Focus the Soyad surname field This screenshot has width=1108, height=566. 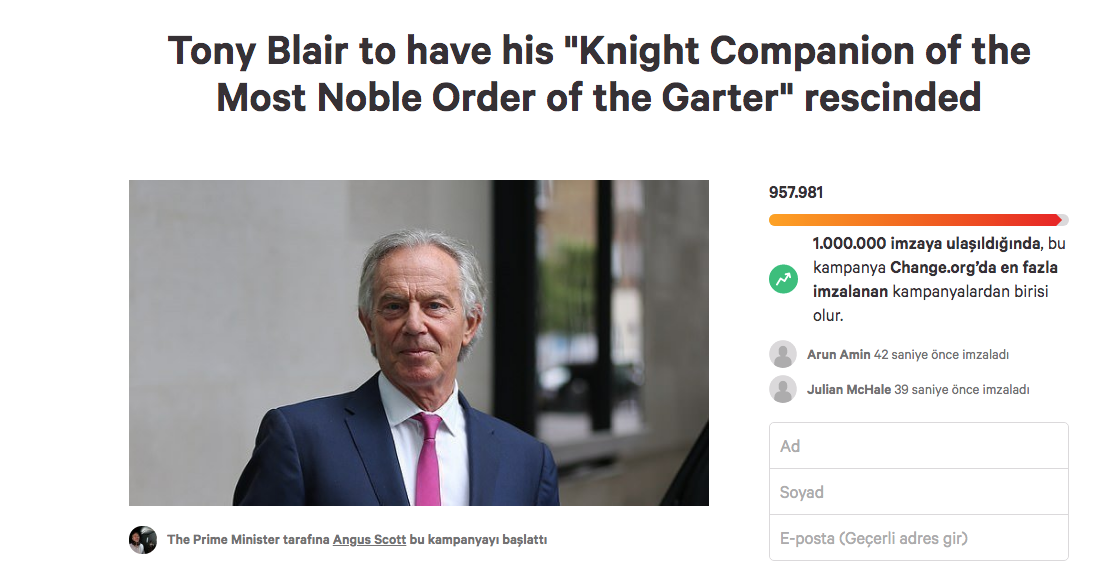pyautogui.click(x=919, y=492)
